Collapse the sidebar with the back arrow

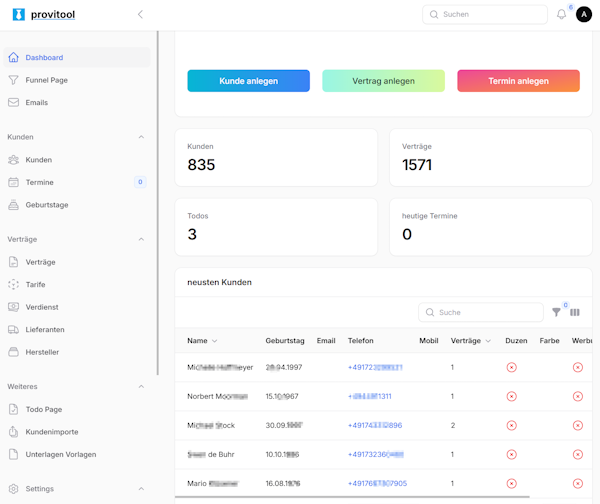click(140, 15)
